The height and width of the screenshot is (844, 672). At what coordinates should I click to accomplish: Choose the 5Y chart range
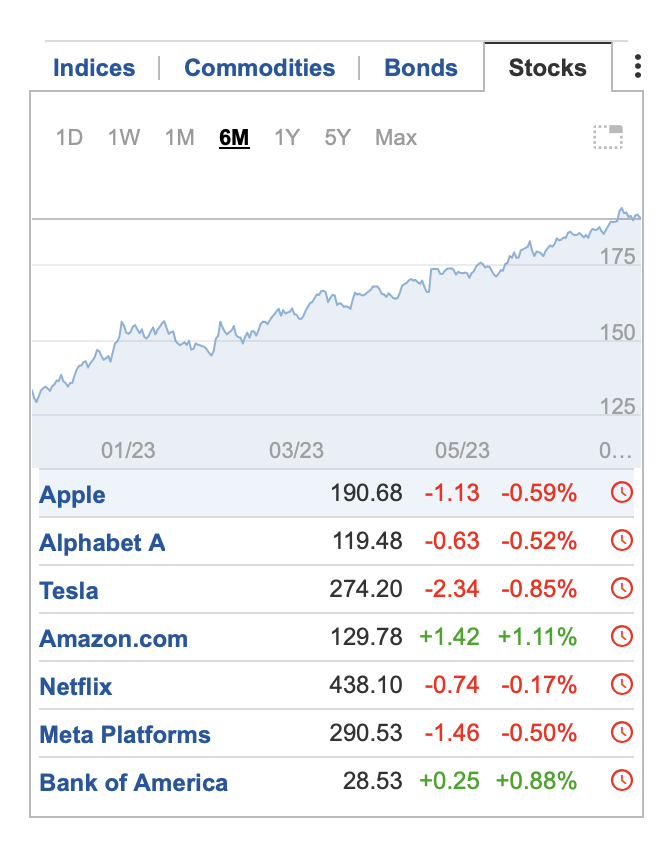(338, 137)
